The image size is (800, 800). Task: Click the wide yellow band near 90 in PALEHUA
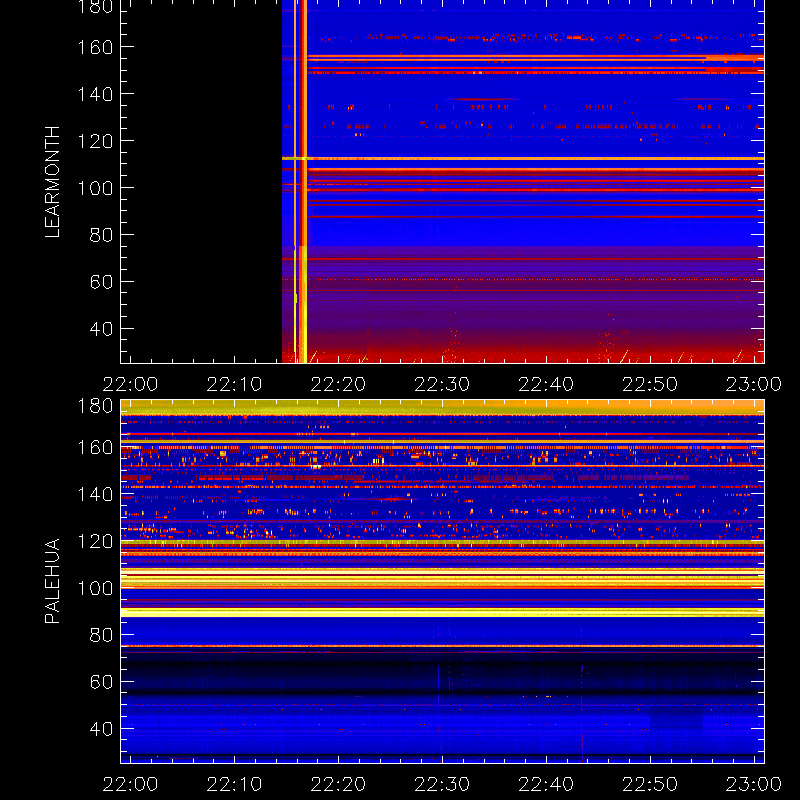click(x=442, y=612)
